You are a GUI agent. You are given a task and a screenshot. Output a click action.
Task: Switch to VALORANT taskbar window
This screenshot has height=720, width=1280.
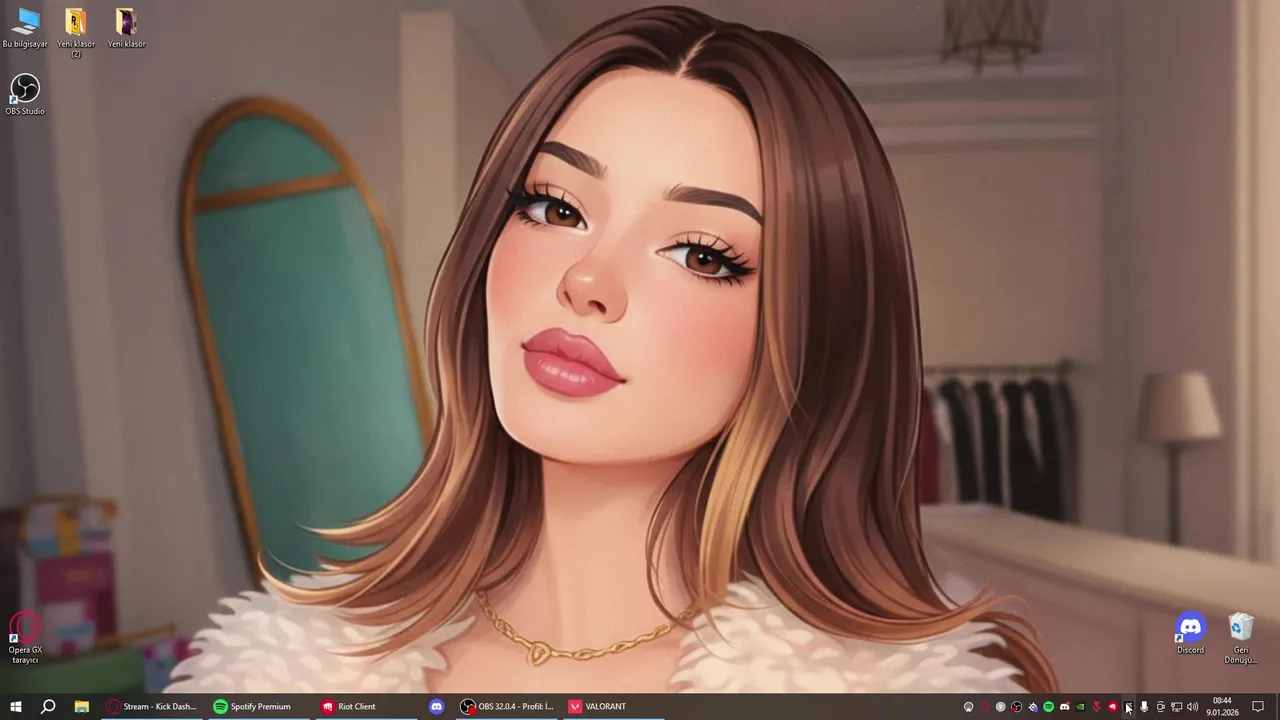click(613, 706)
